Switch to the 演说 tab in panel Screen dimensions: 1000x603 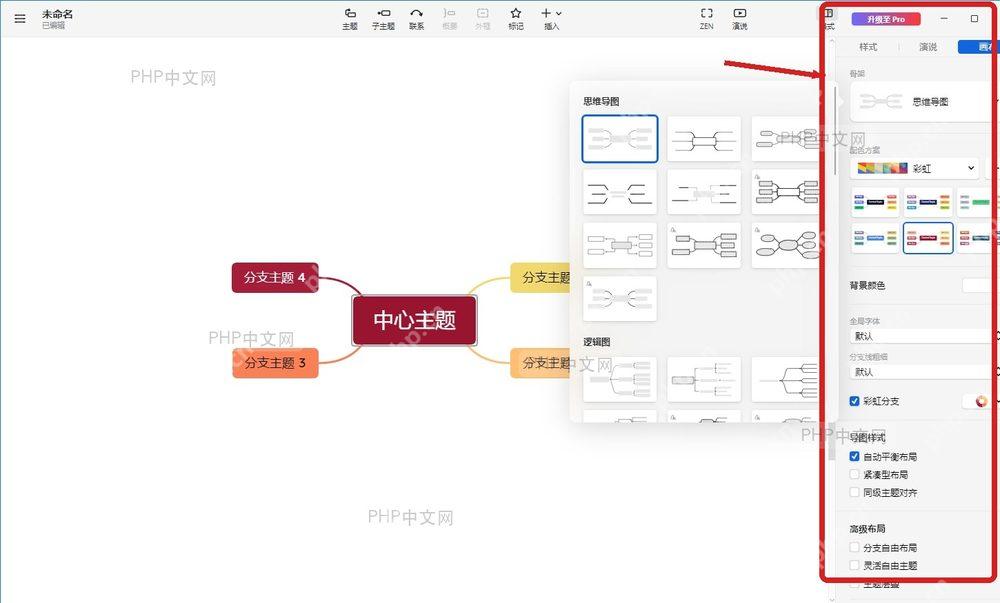pos(928,47)
